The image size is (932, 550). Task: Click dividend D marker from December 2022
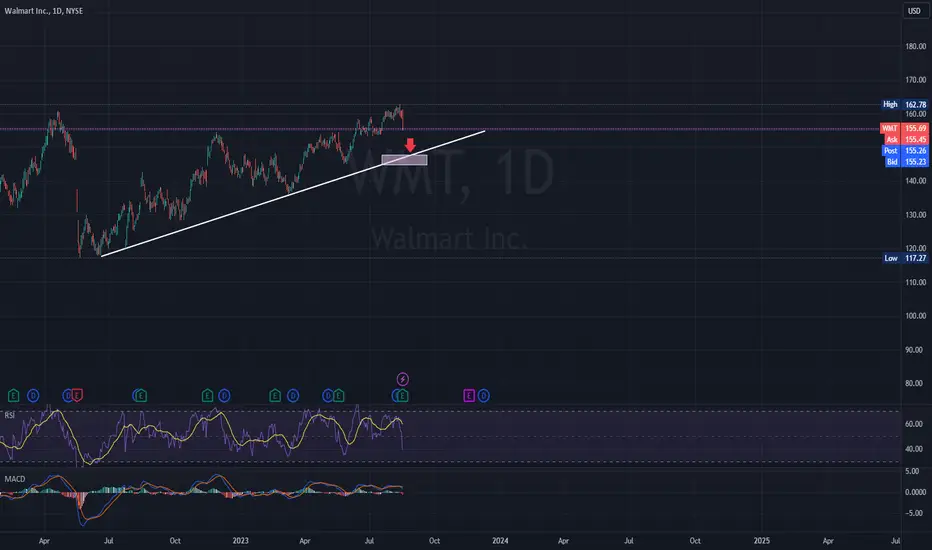[x=224, y=395]
